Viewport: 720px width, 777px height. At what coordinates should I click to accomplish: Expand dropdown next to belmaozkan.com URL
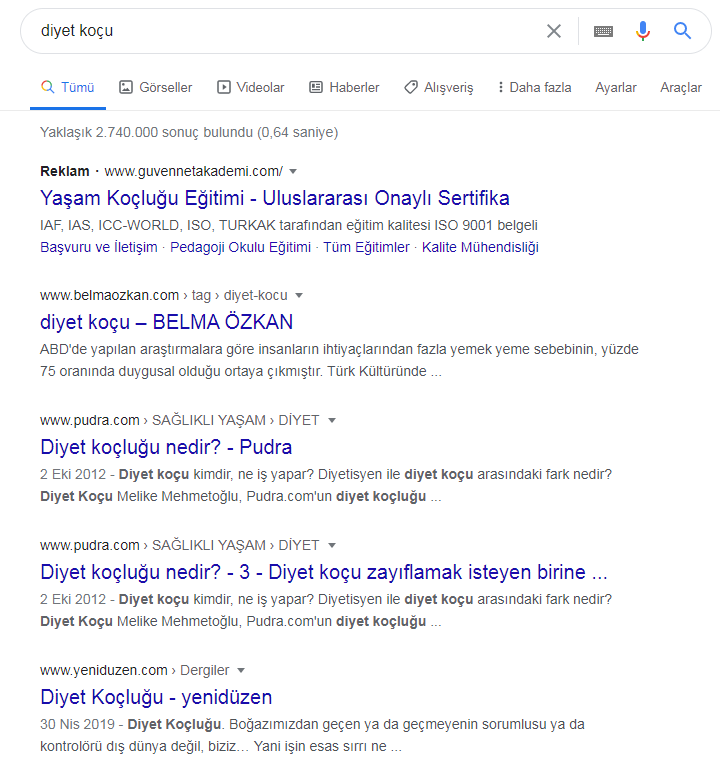[299, 295]
